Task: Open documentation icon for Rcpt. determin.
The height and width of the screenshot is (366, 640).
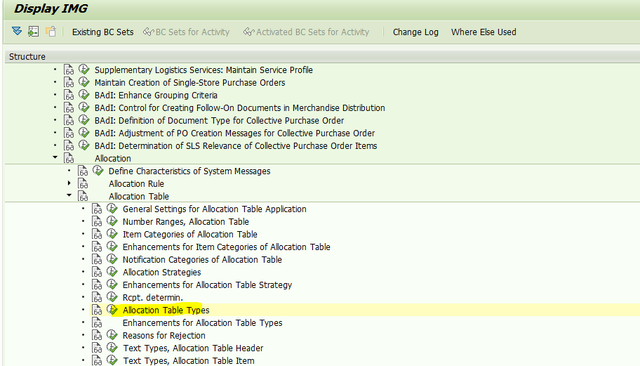Action: click(97, 297)
